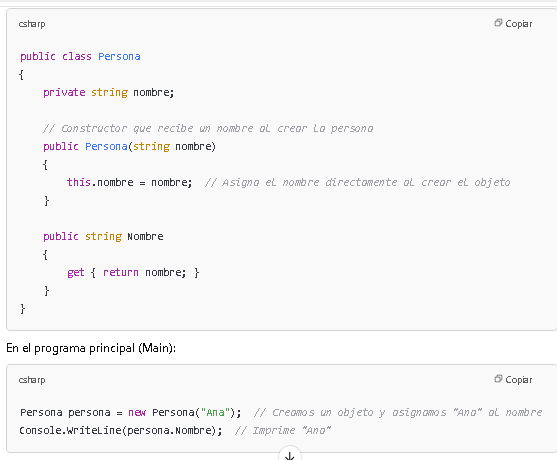Click the blue Persona class name after 'class'
The image size is (557, 460).
(119, 56)
